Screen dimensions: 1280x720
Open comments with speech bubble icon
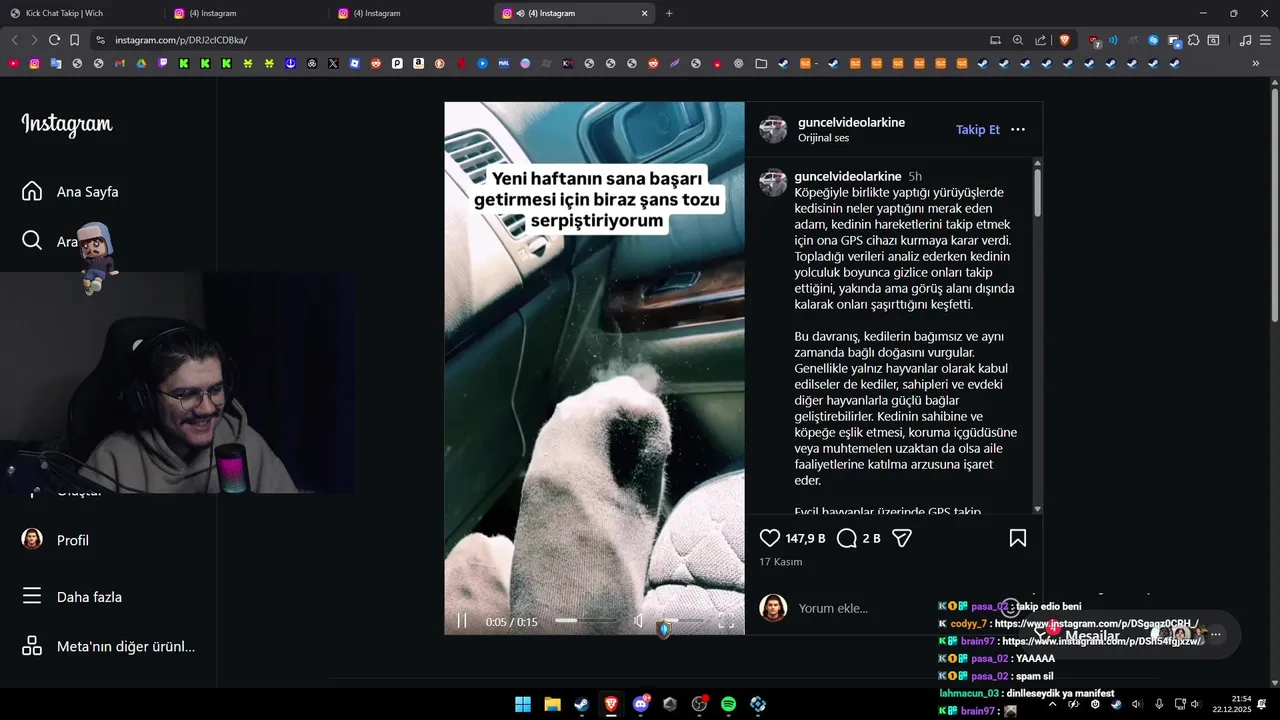pyautogui.click(x=847, y=538)
